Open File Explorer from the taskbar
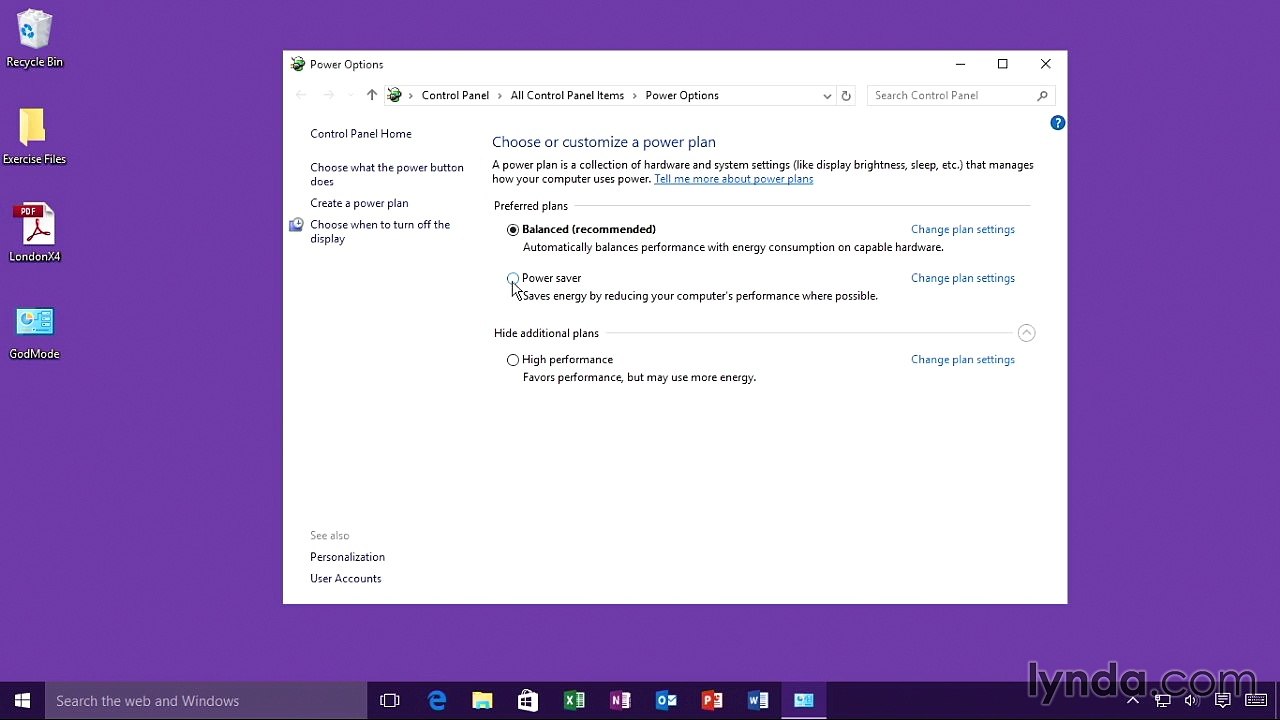The width and height of the screenshot is (1280, 720). pyautogui.click(x=482, y=701)
